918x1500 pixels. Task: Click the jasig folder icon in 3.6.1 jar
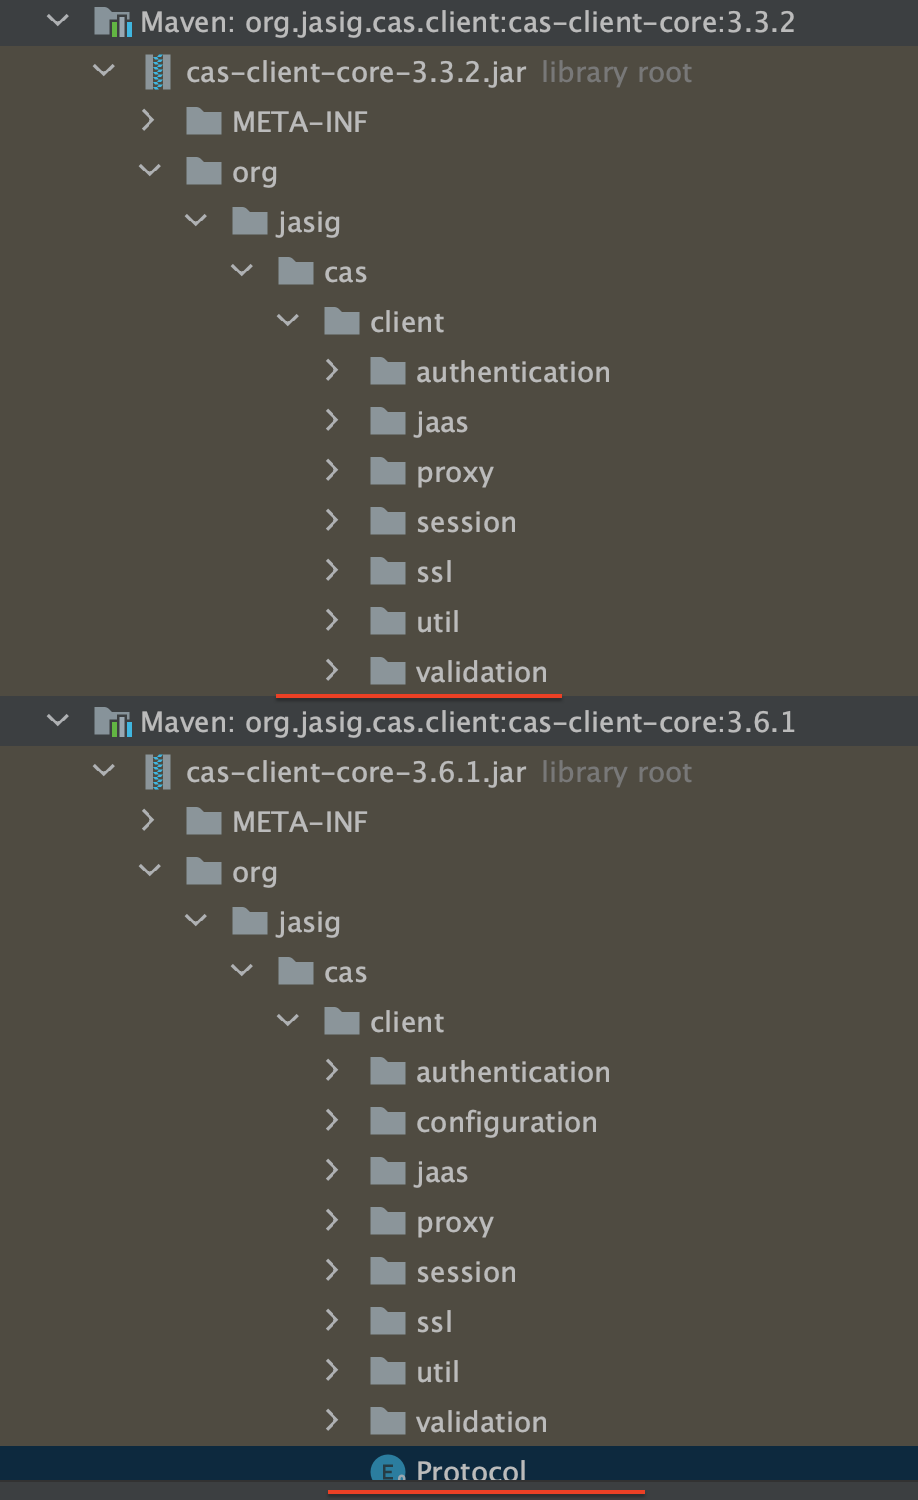250,921
